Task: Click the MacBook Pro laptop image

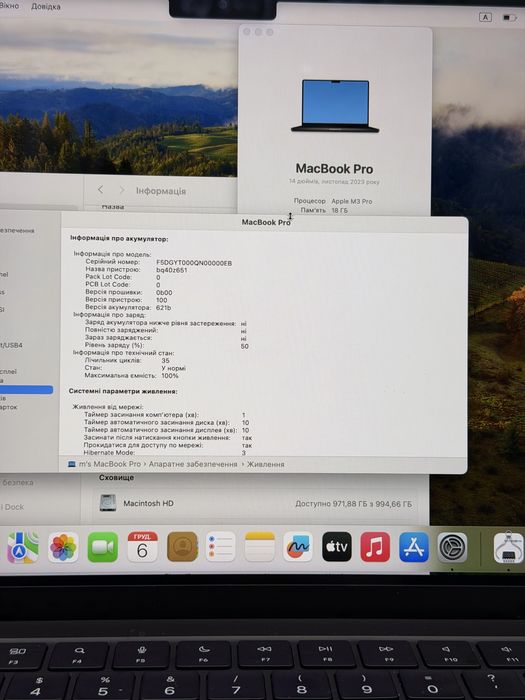Action: tap(335, 106)
